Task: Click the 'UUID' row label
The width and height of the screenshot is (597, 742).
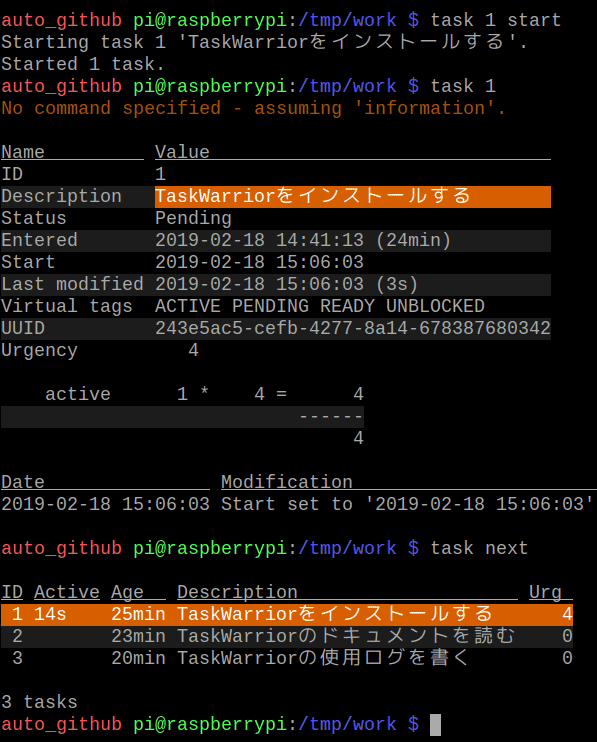Action: pos(23,328)
